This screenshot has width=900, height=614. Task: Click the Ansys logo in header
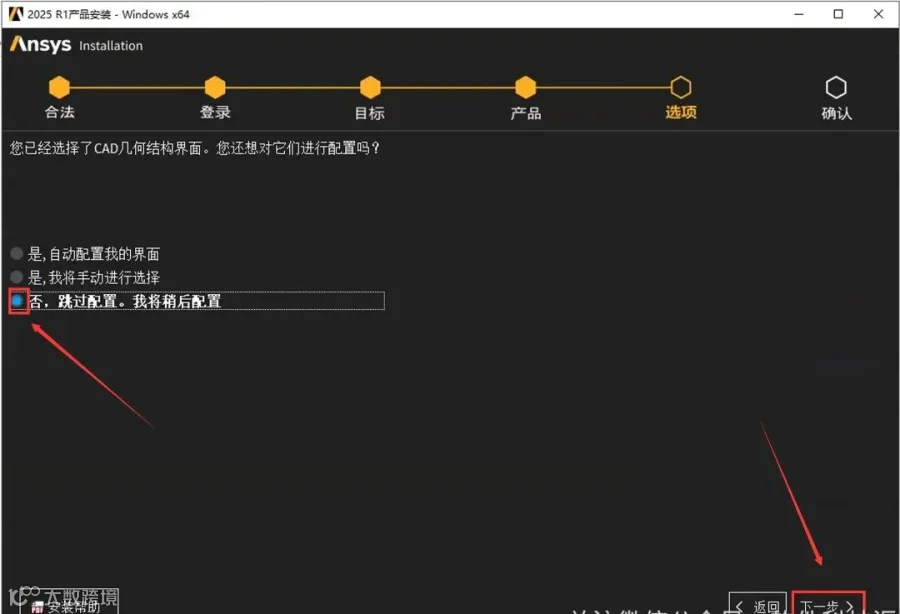click(41, 44)
